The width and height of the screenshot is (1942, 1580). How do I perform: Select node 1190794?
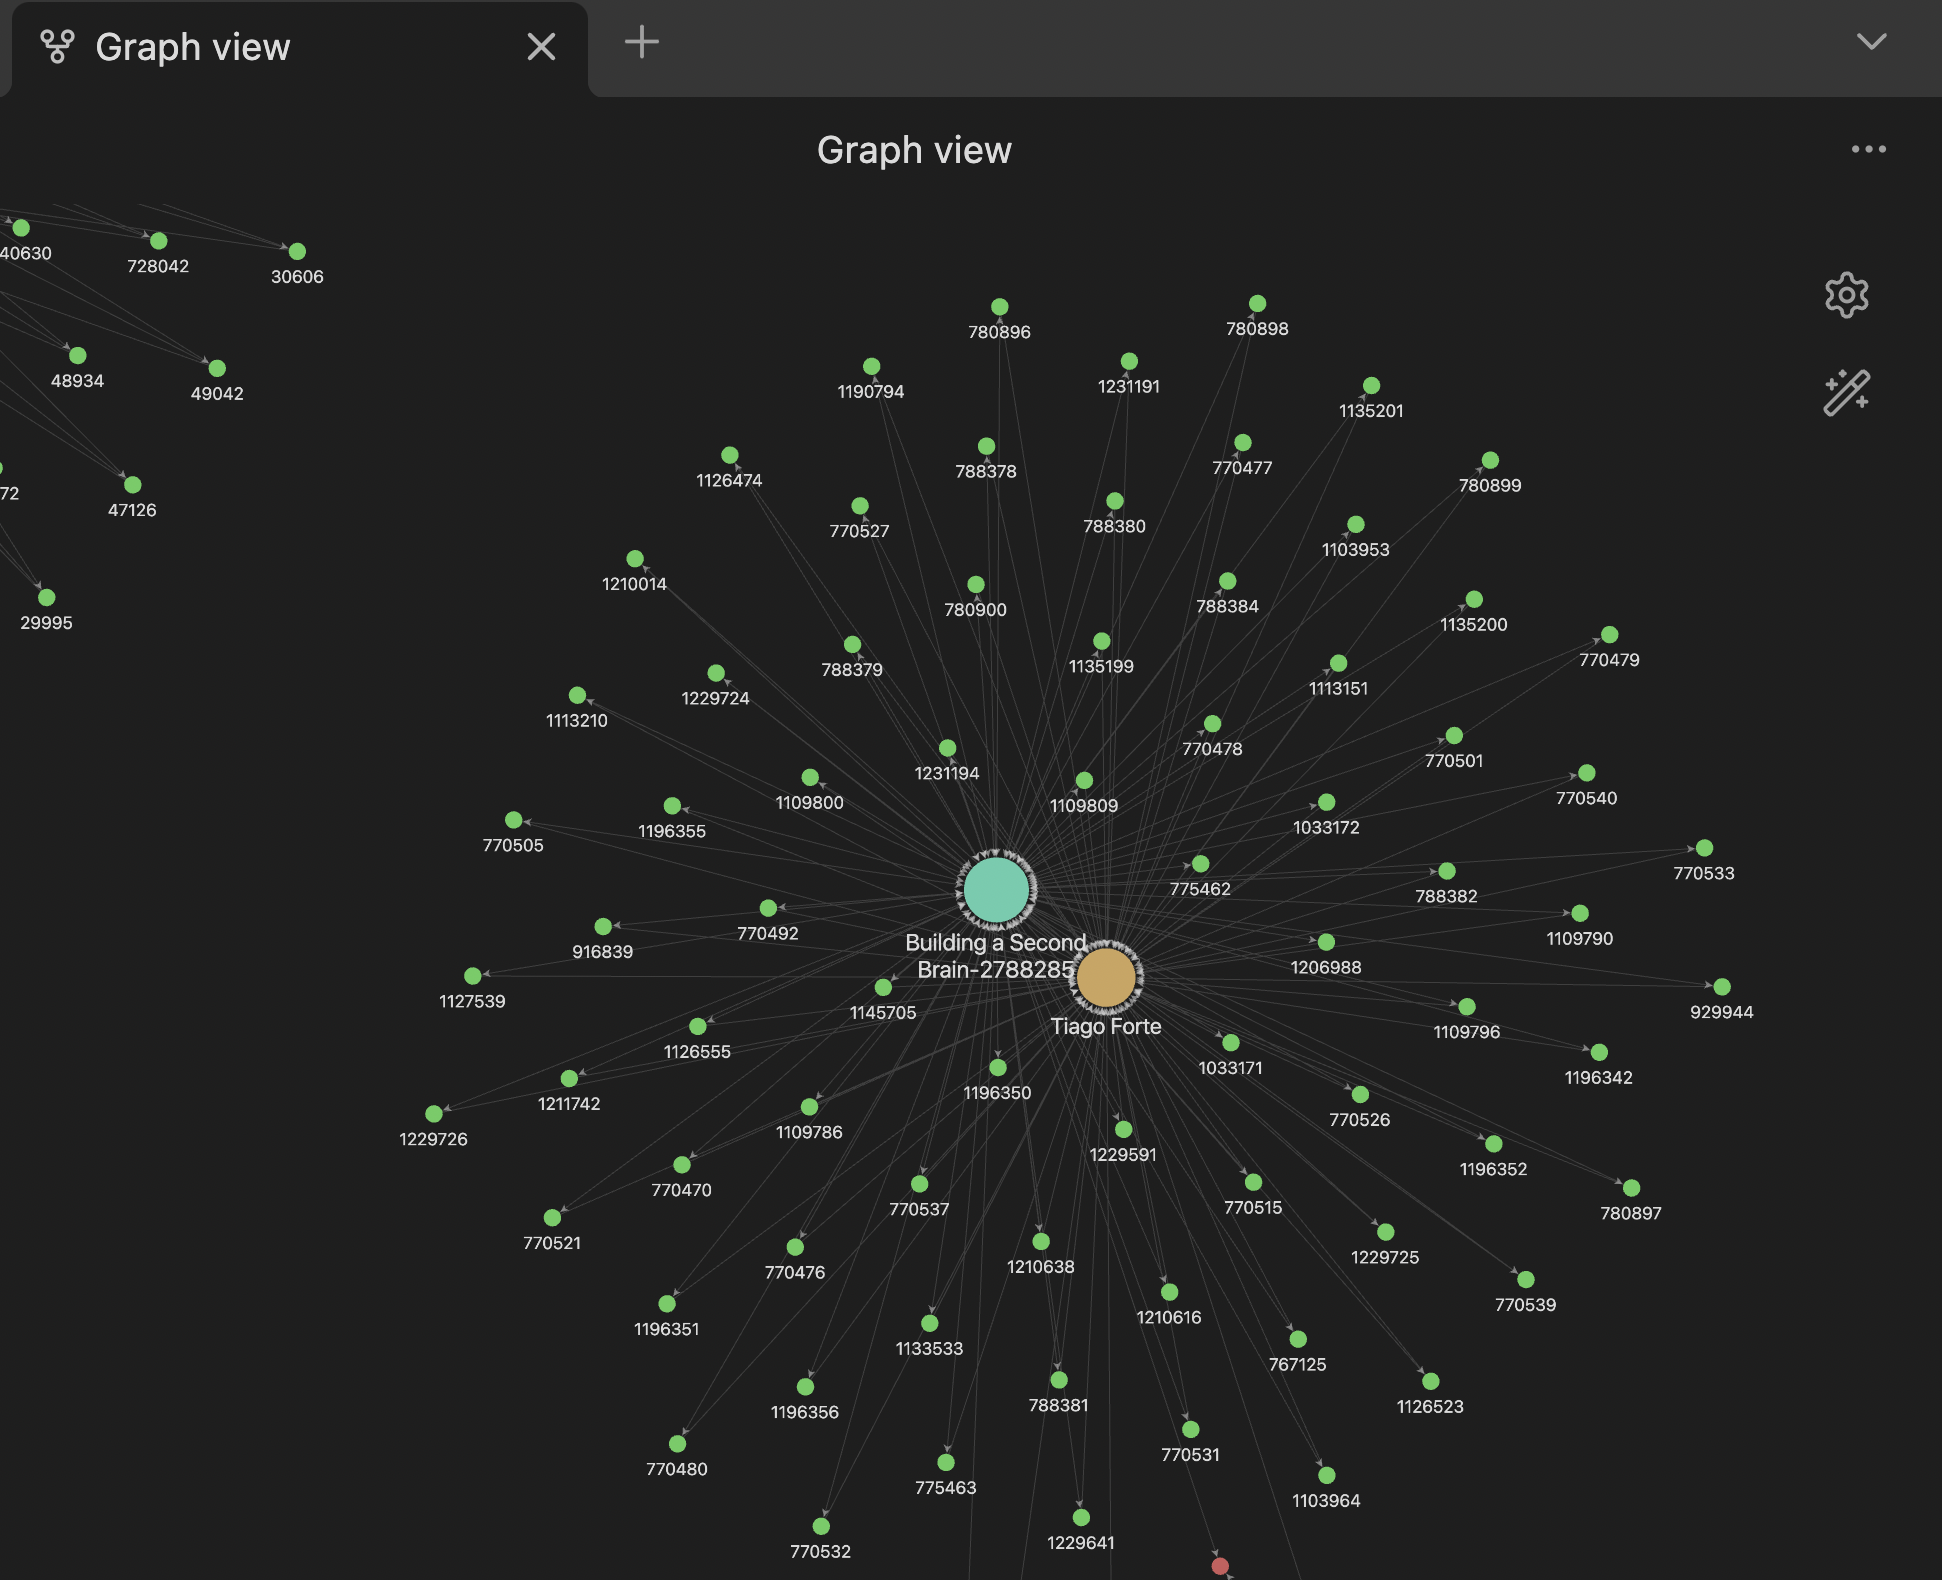pos(871,367)
